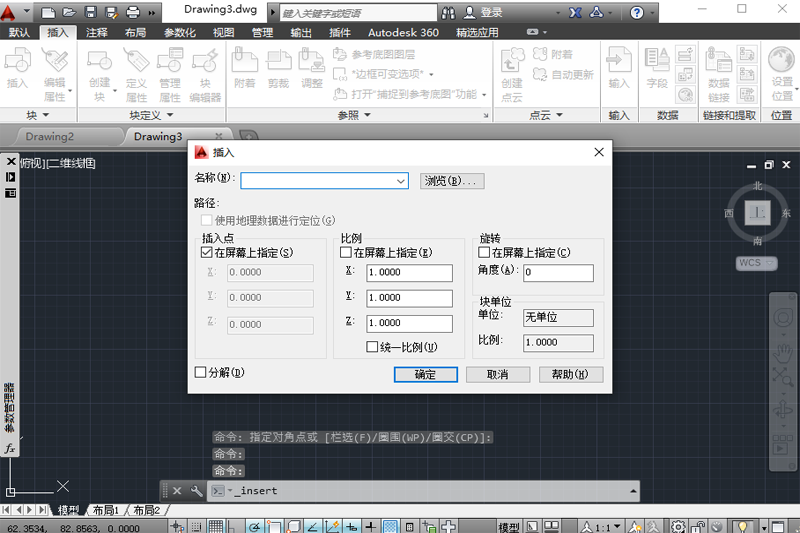
Task: Click the 登录 sign-in button
Action: pos(484,13)
